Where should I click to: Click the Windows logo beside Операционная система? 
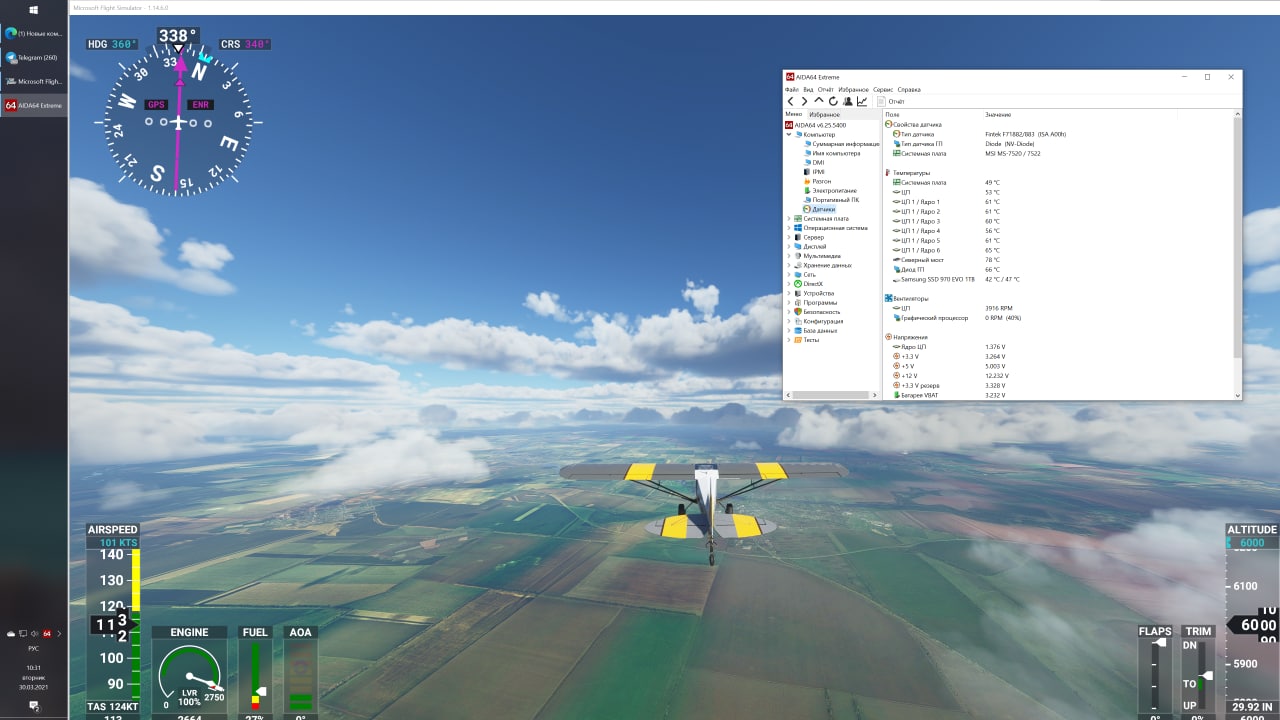pyautogui.click(x=798, y=228)
